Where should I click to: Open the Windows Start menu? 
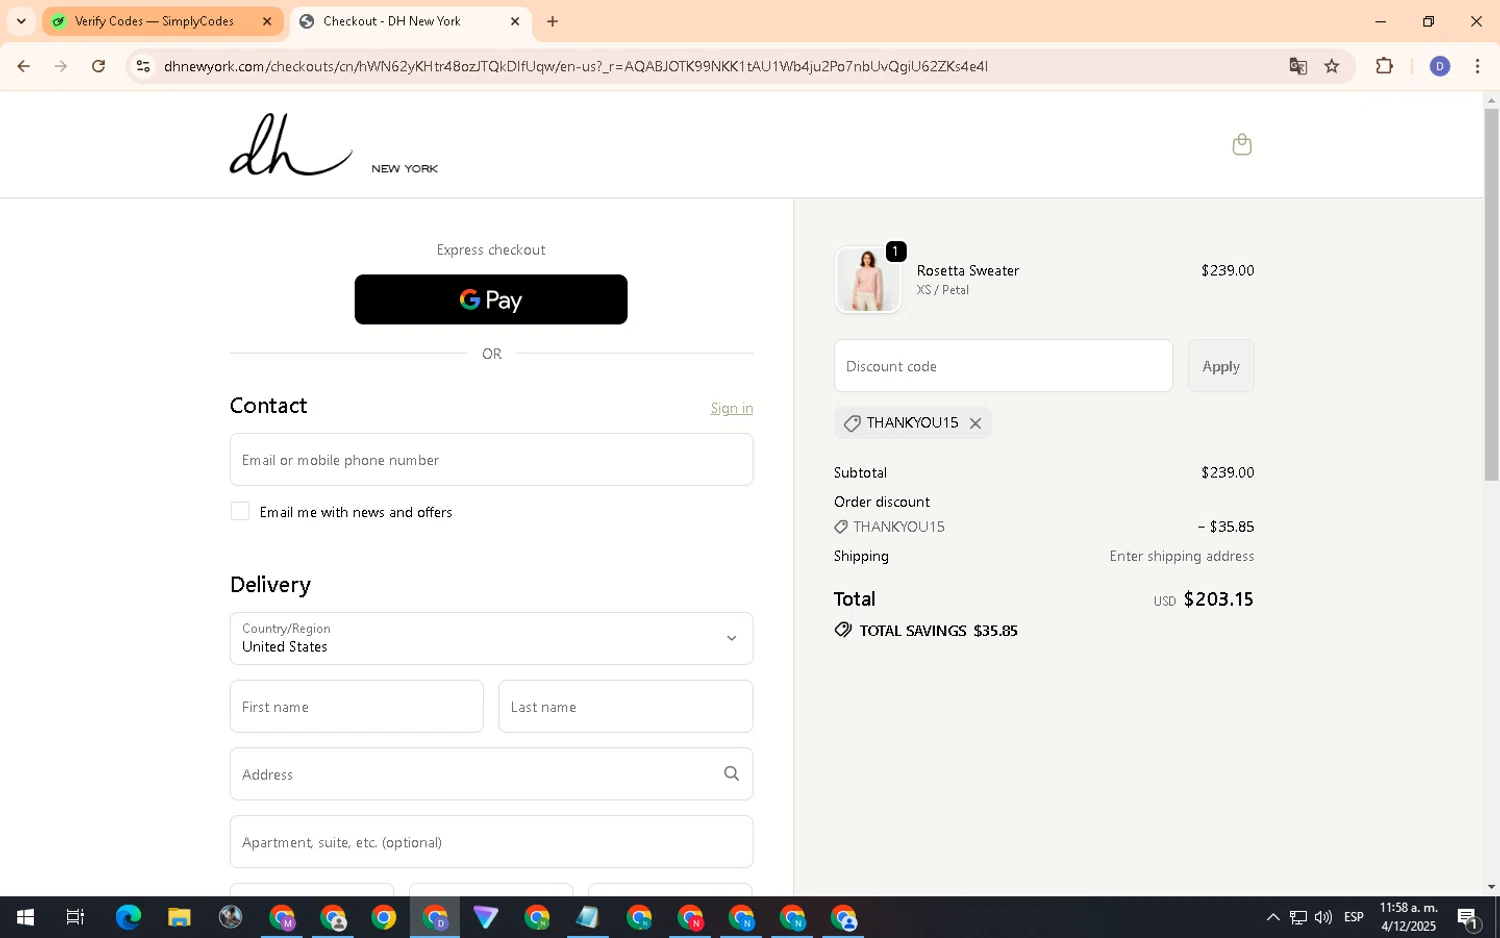pos(25,917)
